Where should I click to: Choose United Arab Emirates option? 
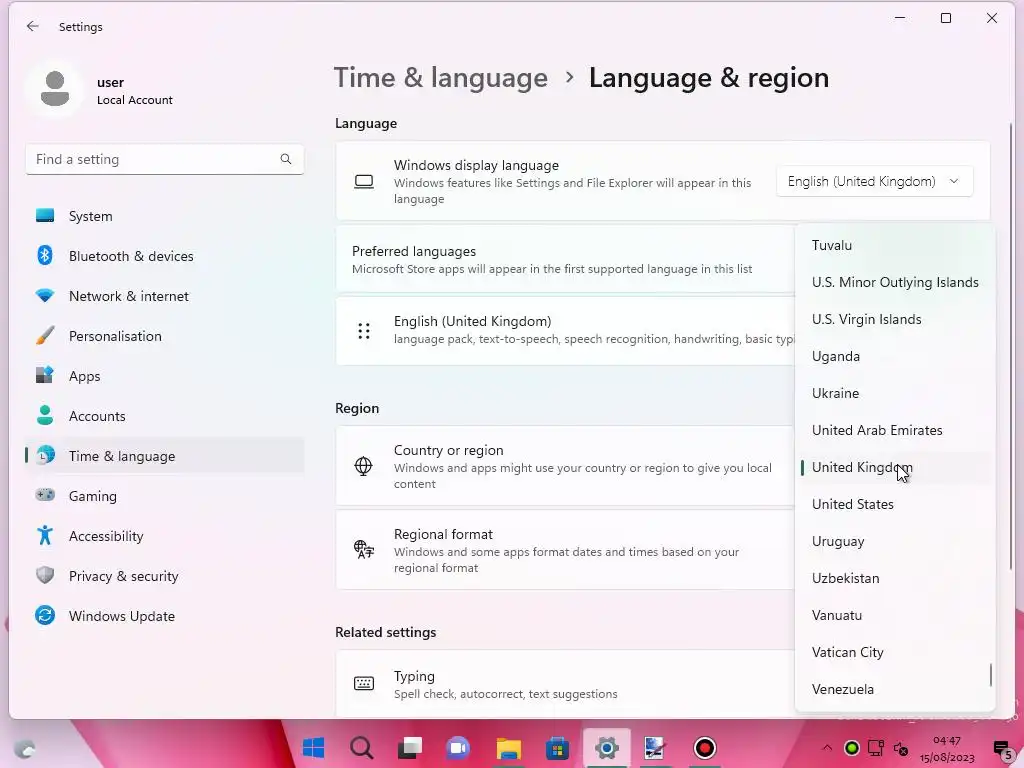click(x=895, y=430)
